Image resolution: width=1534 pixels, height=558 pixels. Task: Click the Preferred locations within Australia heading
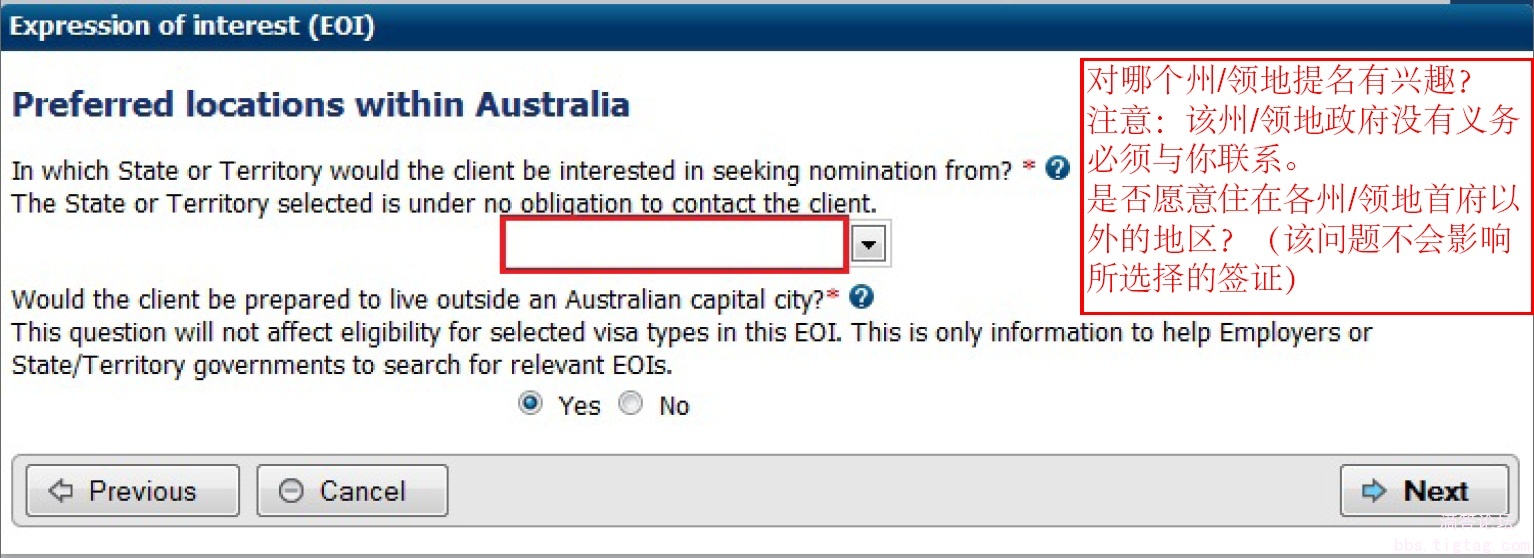coord(320,105)
